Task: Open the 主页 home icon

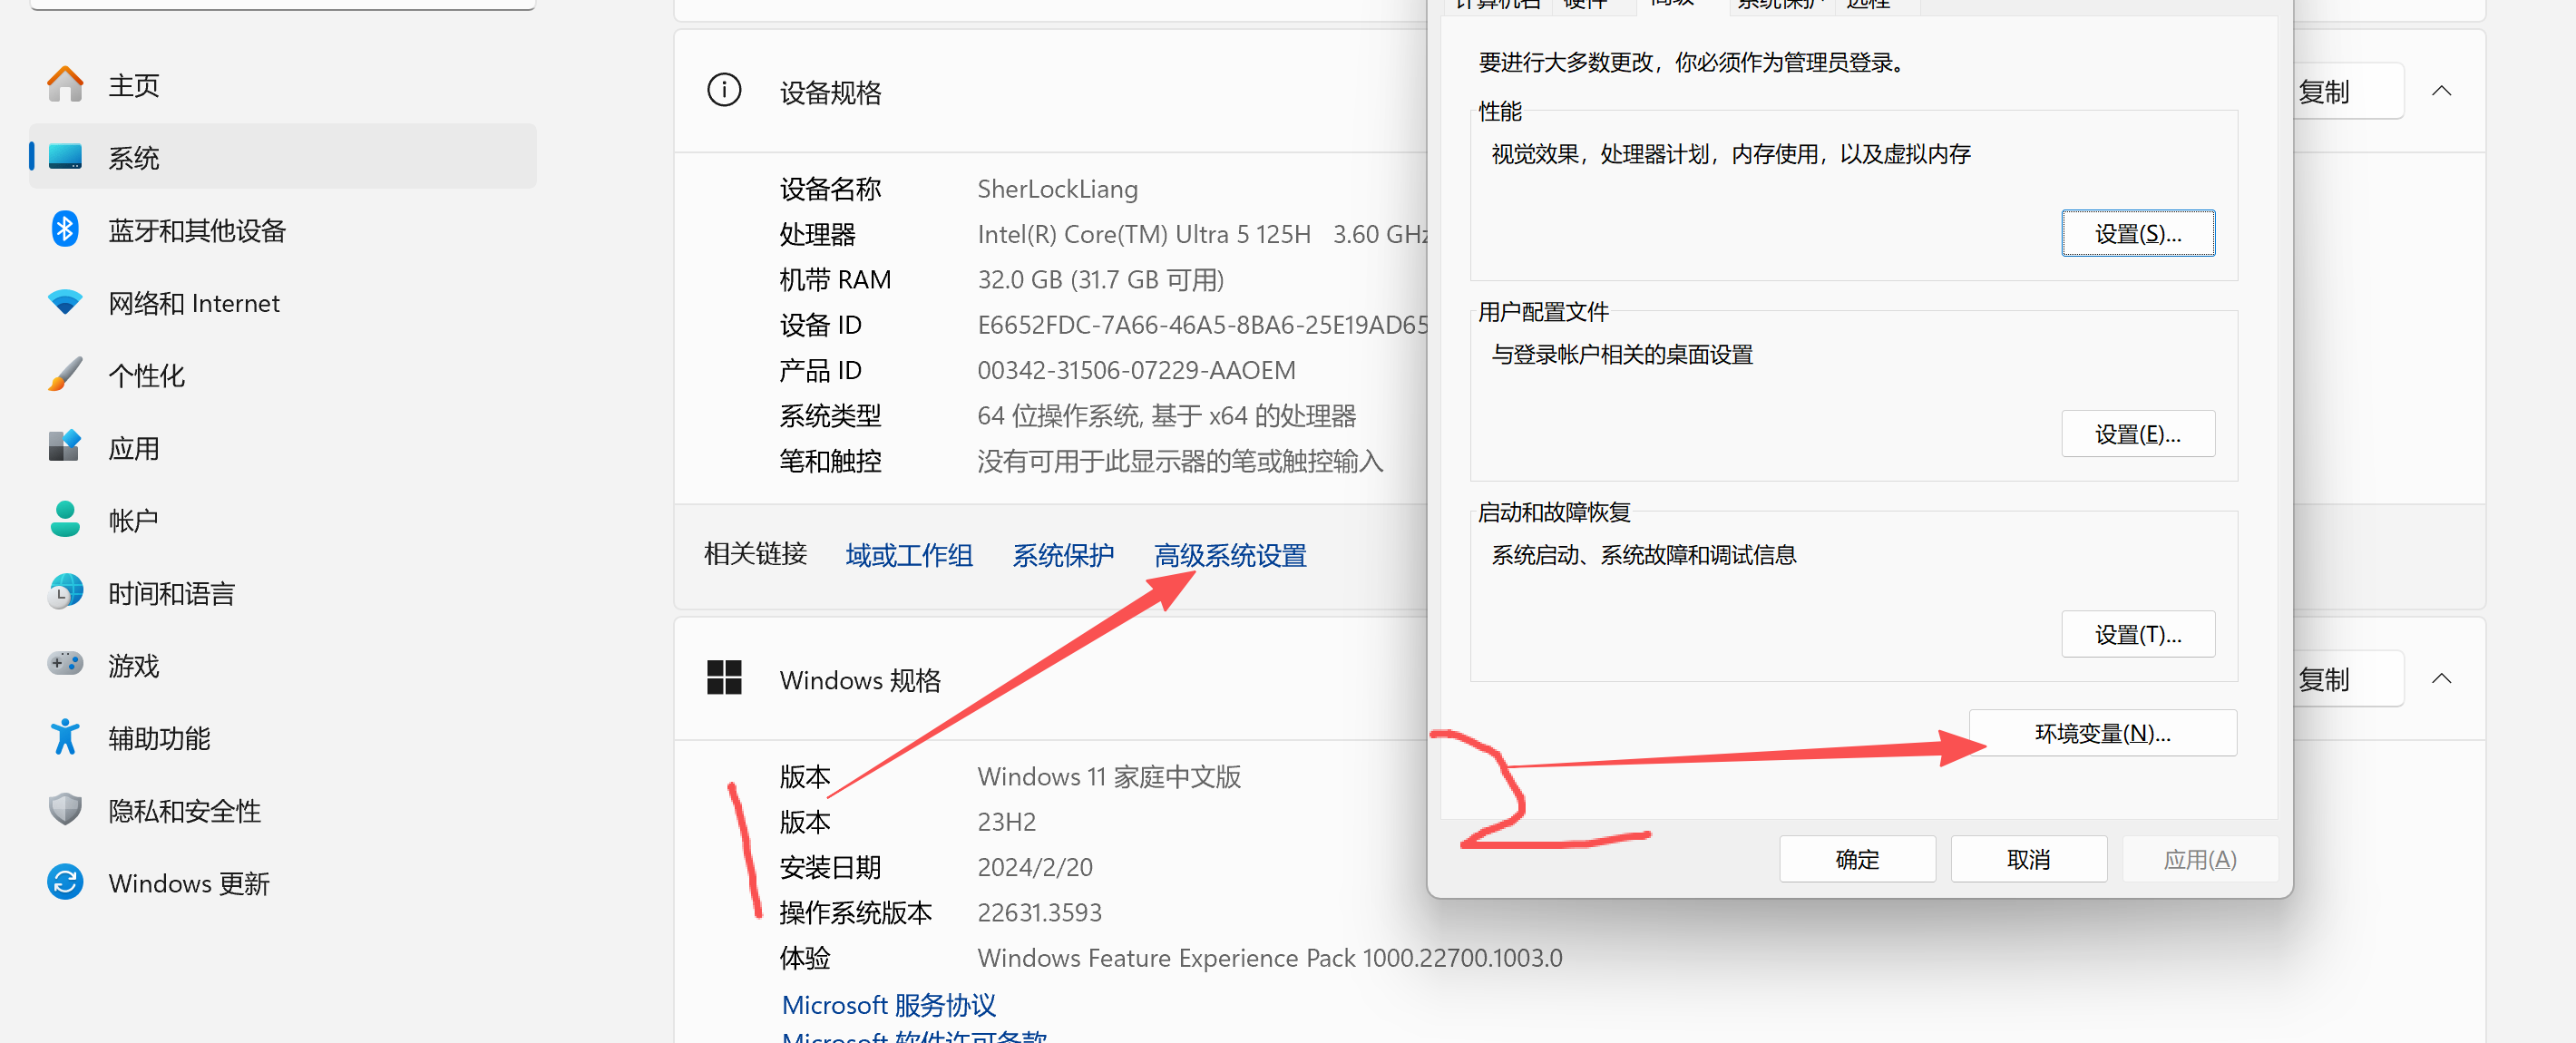Action: click(x=65, y=85)
